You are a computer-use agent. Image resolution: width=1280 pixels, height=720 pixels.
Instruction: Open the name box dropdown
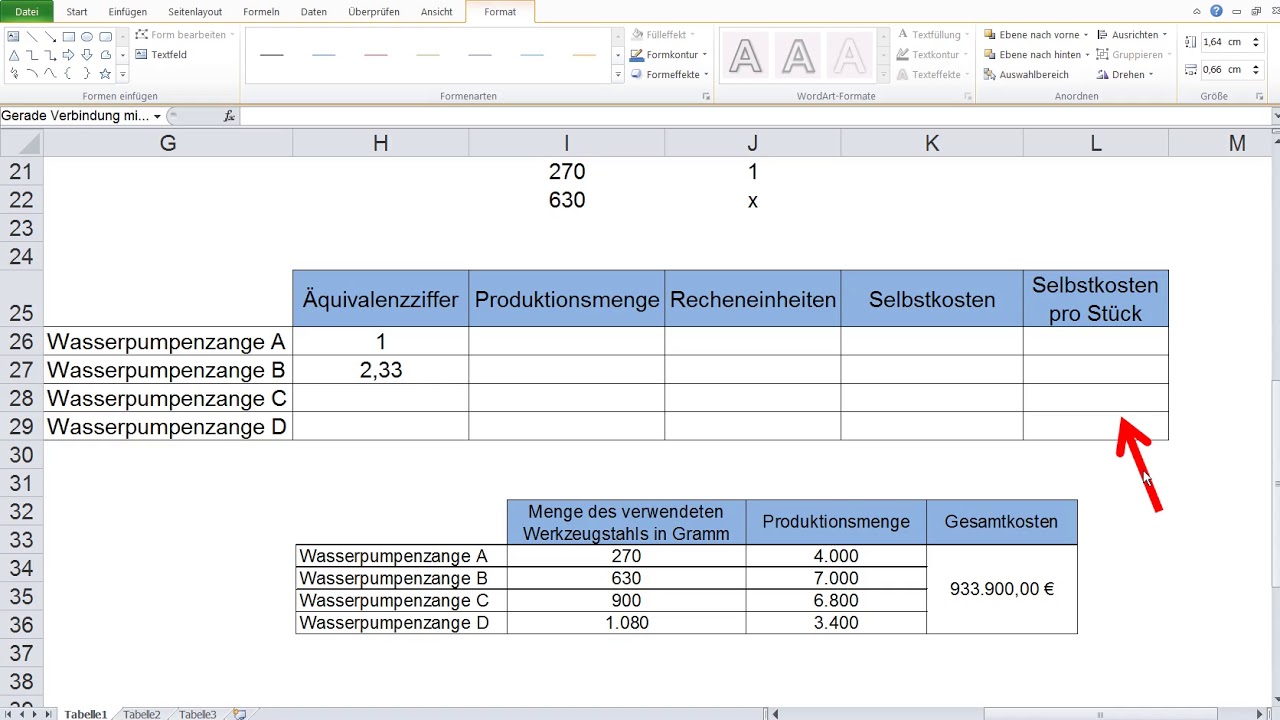coord(157,116)
